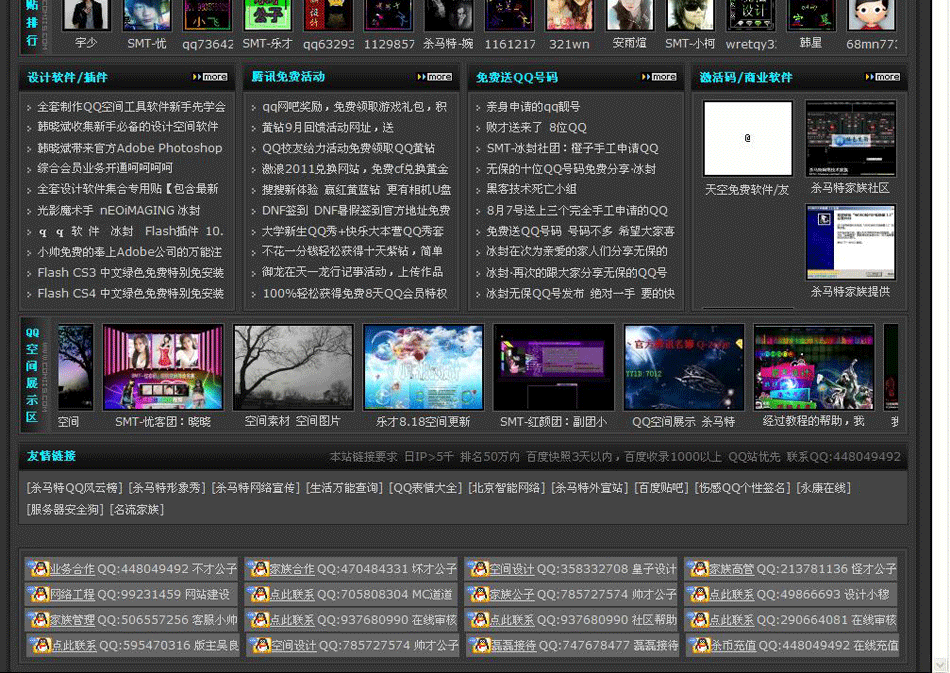The width and height of the screenshot is (950, 673).
Task: Open post QQ校友给力活动免费领取QQ黄钻
Action: coord(348,148)
